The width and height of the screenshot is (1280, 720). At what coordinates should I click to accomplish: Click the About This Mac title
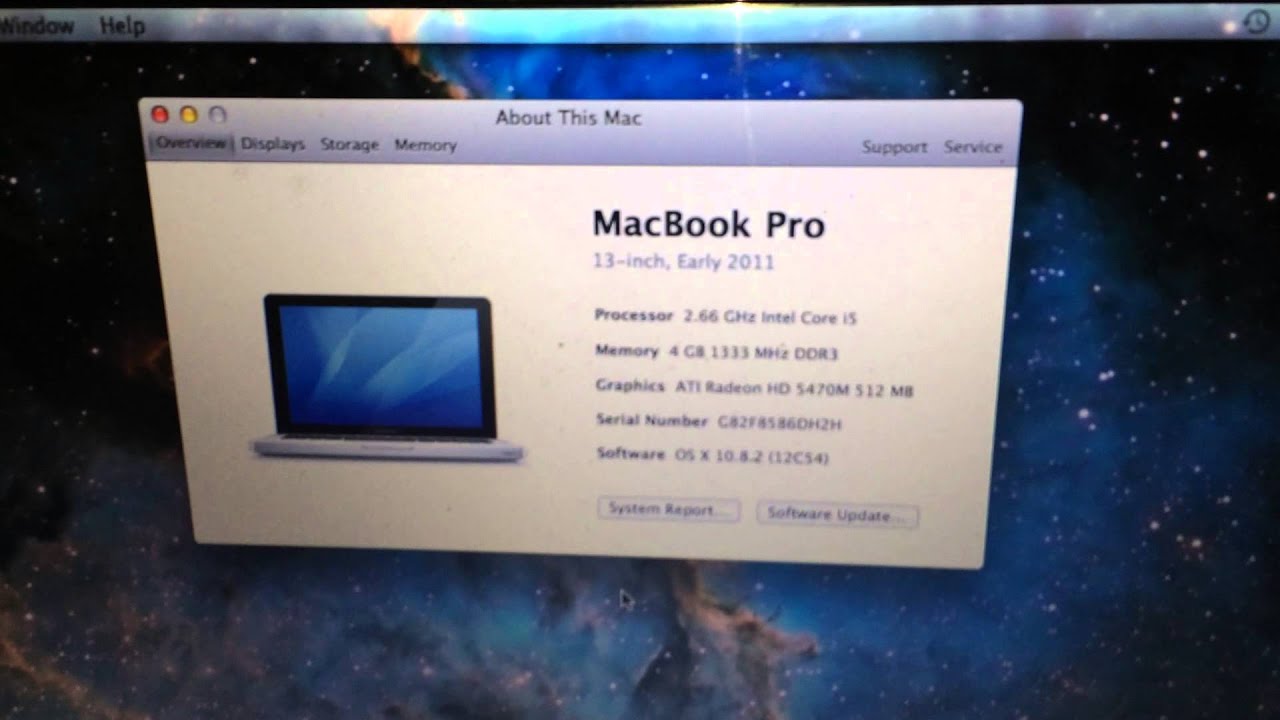(569, 117)
